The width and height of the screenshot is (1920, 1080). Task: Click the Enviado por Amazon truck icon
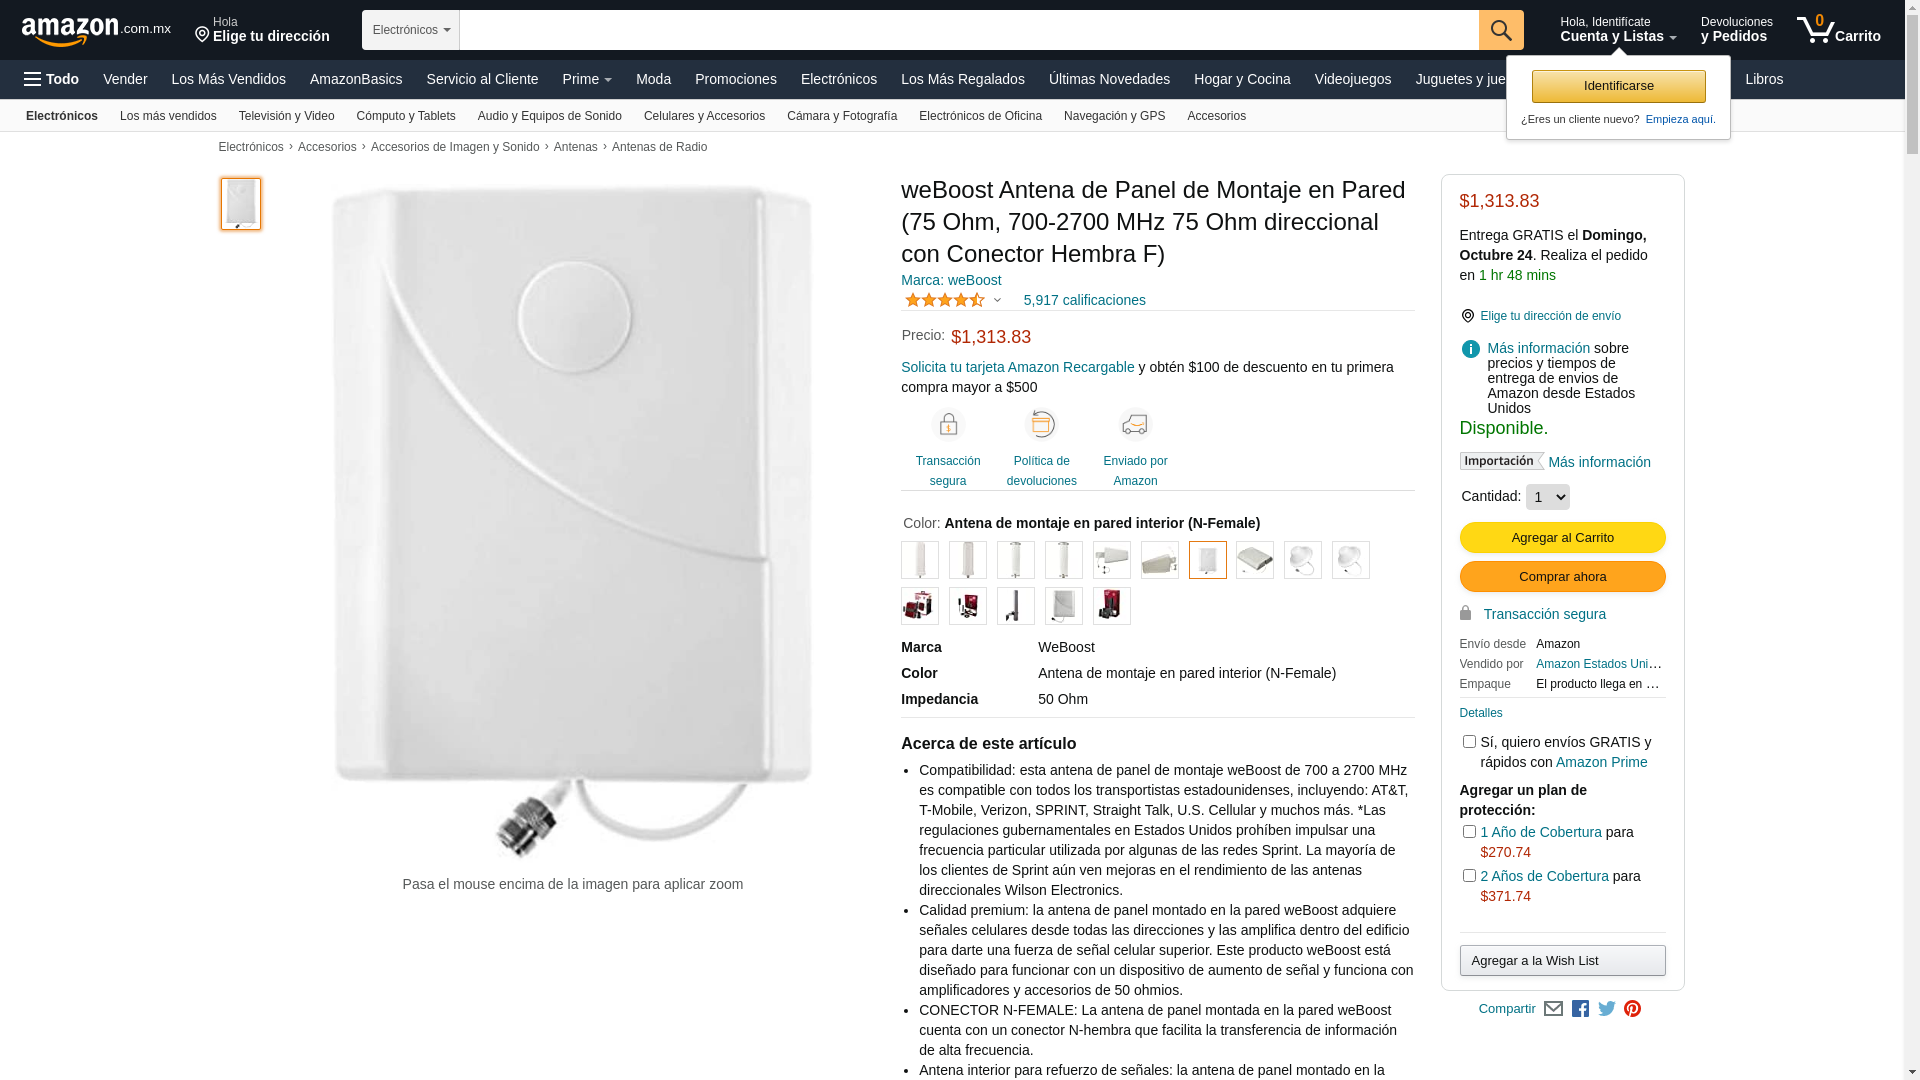pyautogui.click(x=1135, y=424)
